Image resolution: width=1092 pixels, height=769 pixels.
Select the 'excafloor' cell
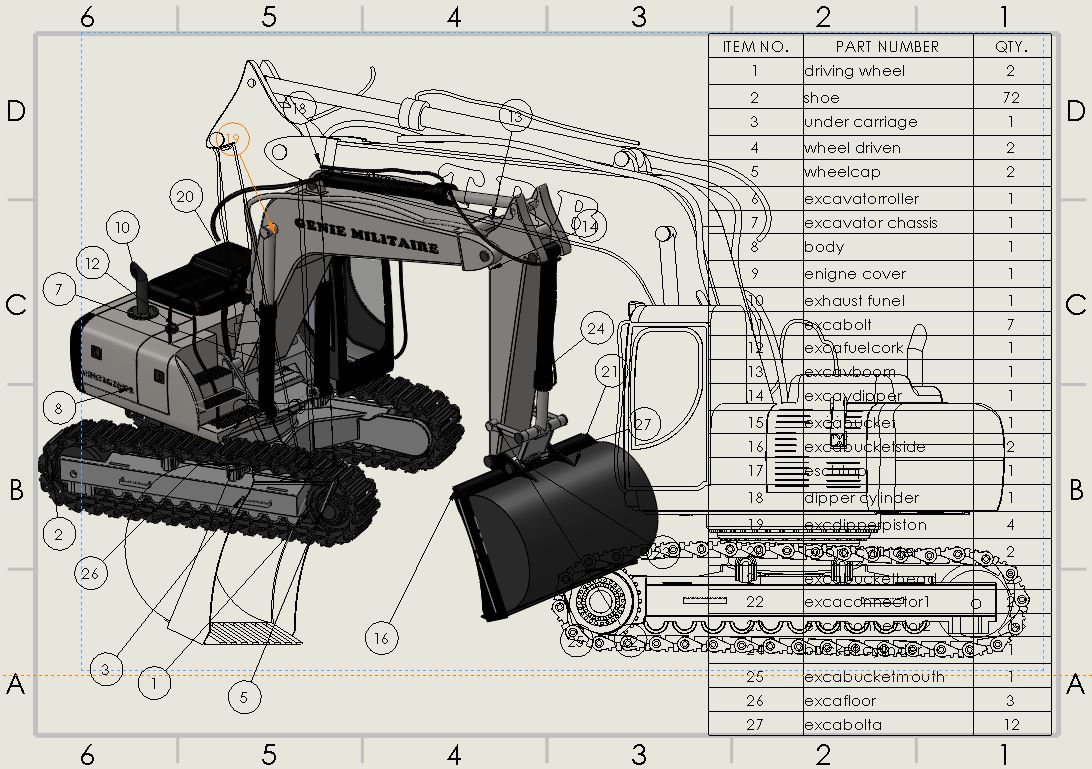click(888, 701)
